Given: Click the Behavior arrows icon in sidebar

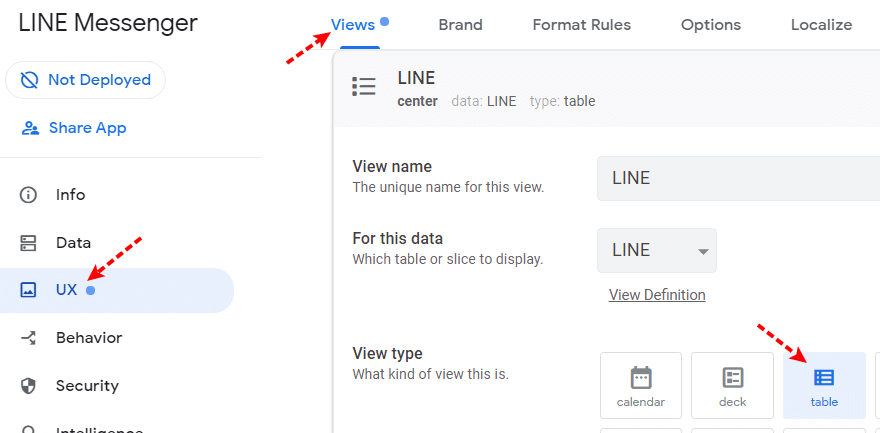Looking at the screenshot, I should 28,338.
